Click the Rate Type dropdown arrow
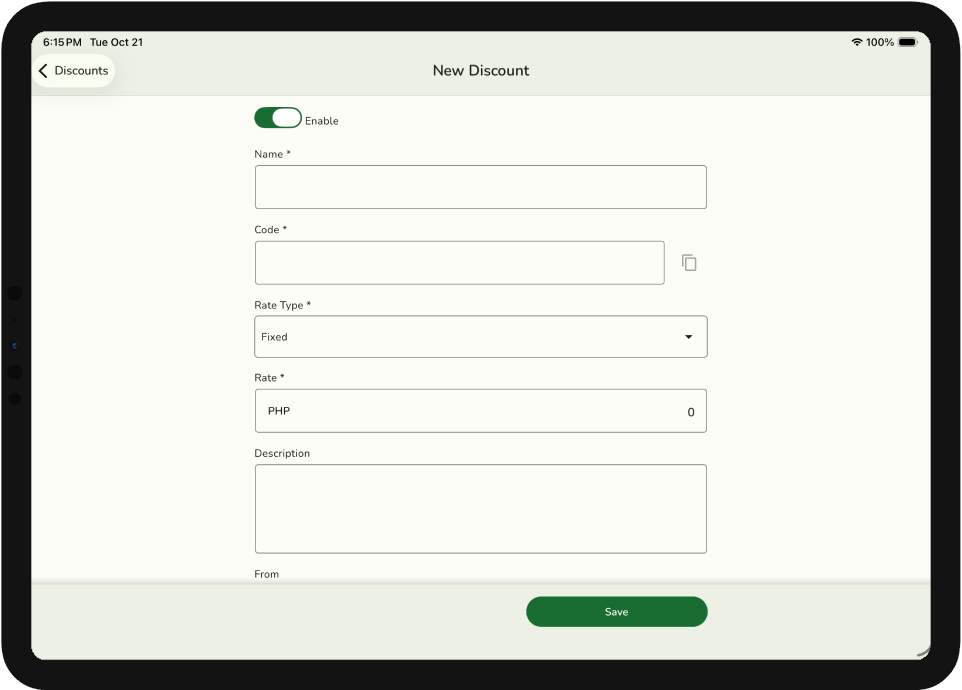The image size is (962, 690). tap(688, 337)
